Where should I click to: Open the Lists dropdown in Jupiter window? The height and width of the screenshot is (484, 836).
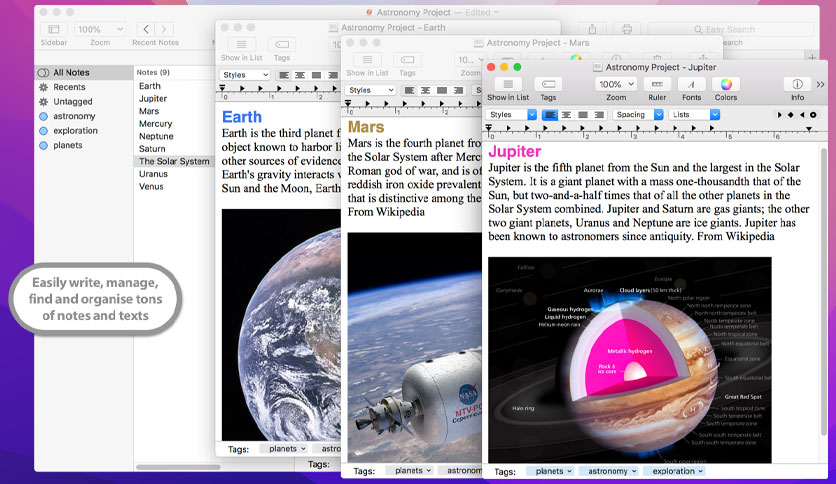(x=694, y=115)
